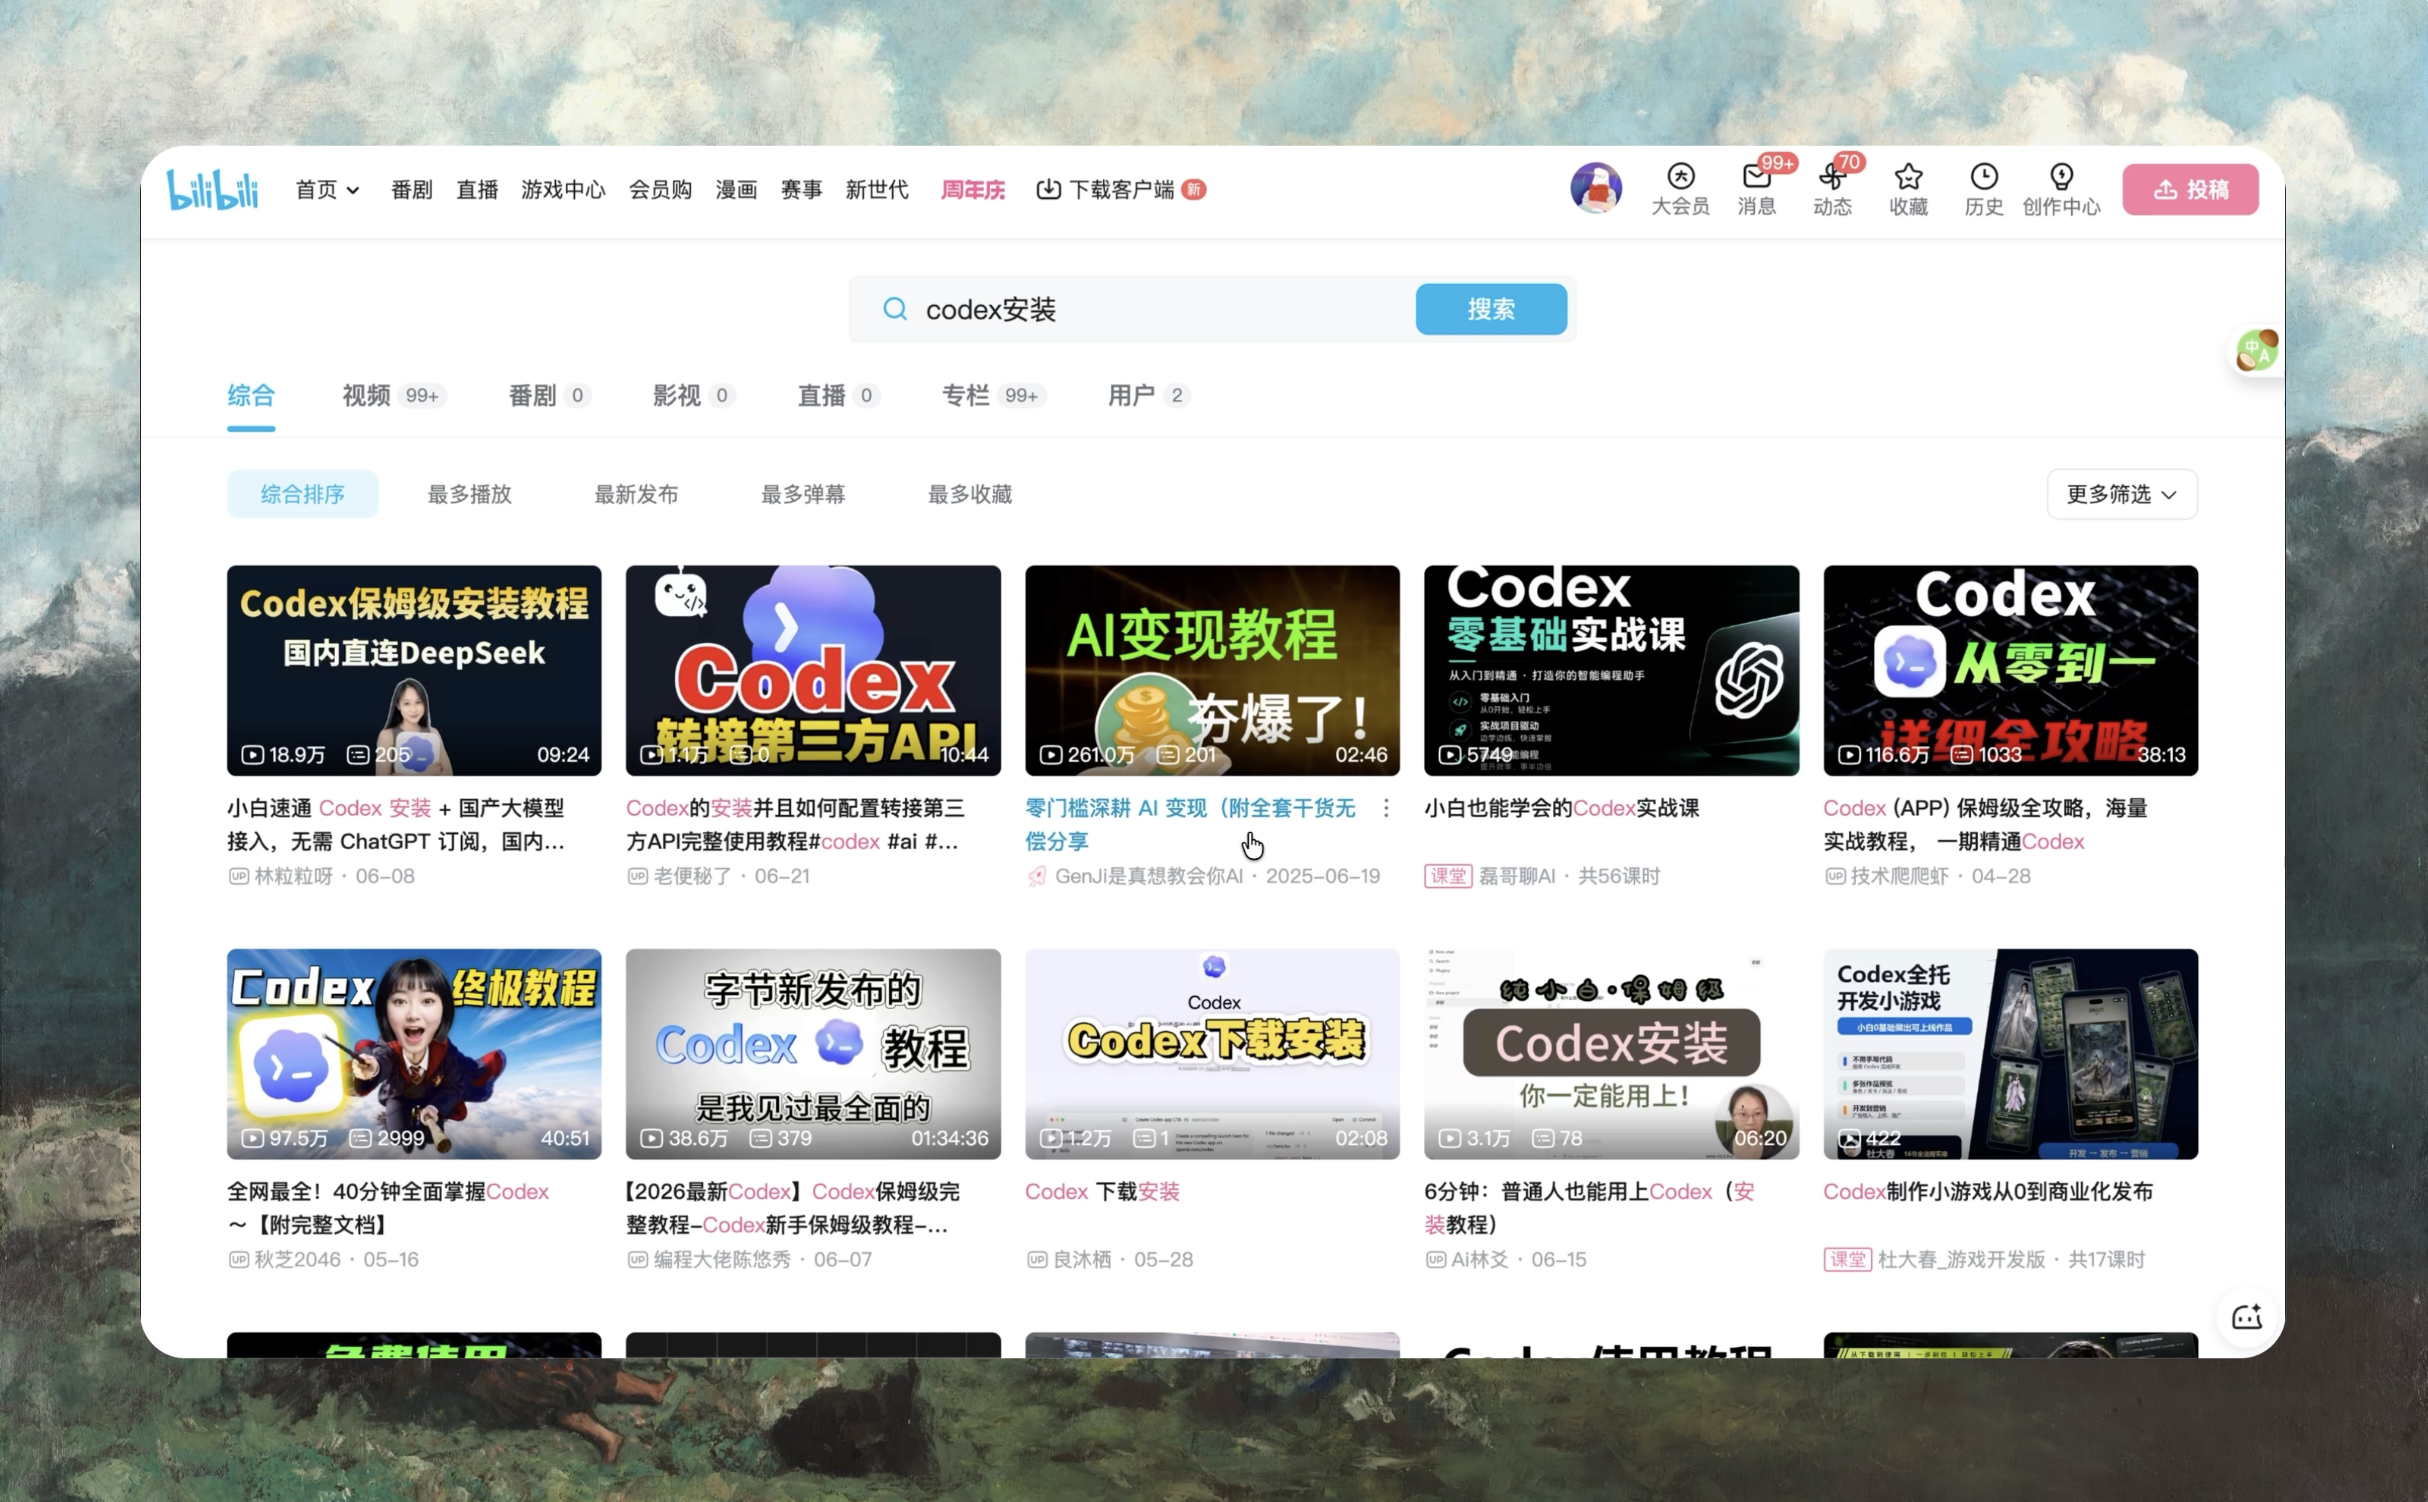Viewport: 2428px width, 1502px height.
Task: Open uploader link 老便秘了
Action: click(692, 876)
